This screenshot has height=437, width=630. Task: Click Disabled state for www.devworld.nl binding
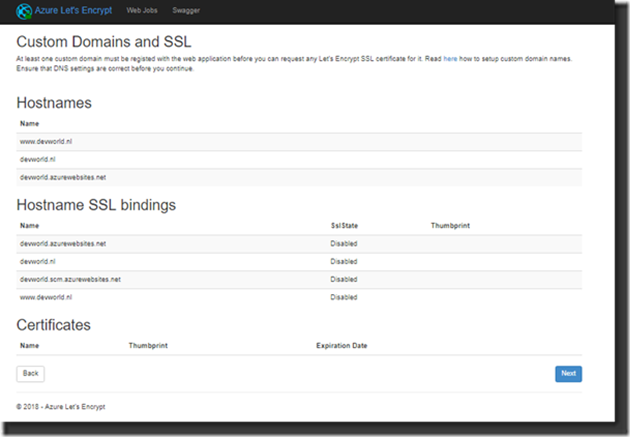coord(344,297)
